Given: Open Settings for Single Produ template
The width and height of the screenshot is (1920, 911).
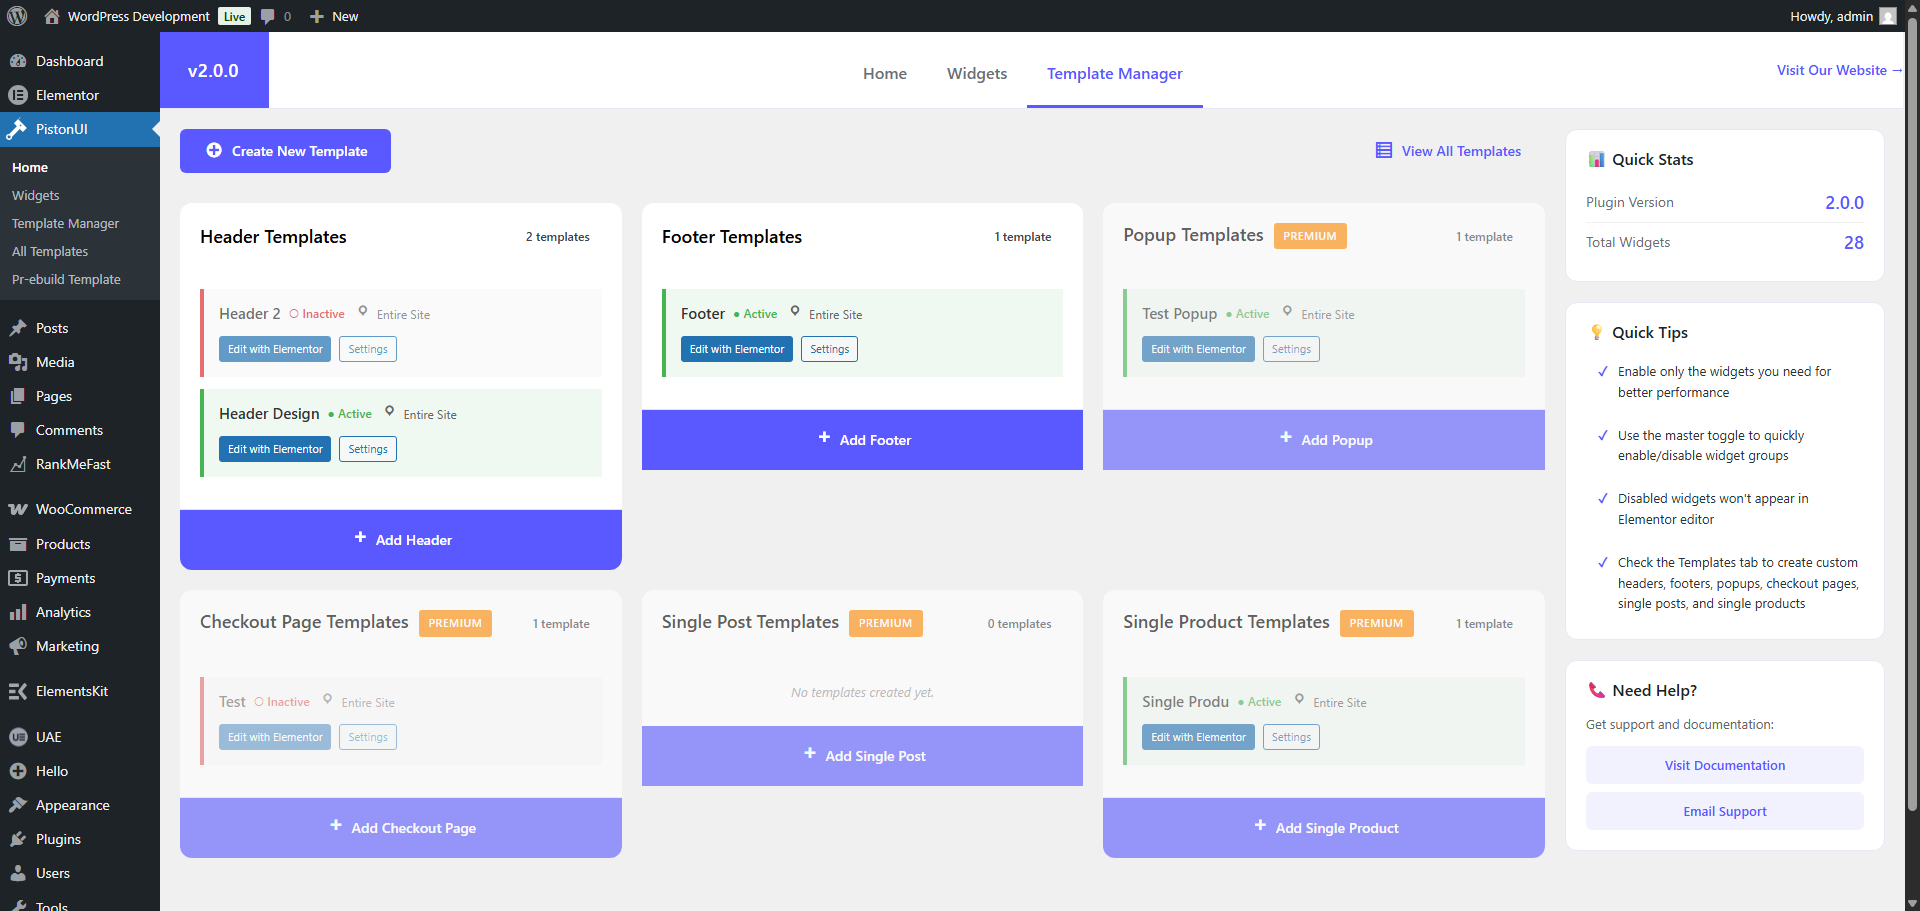Looking at the screenshot, I should coord(1291,737).
